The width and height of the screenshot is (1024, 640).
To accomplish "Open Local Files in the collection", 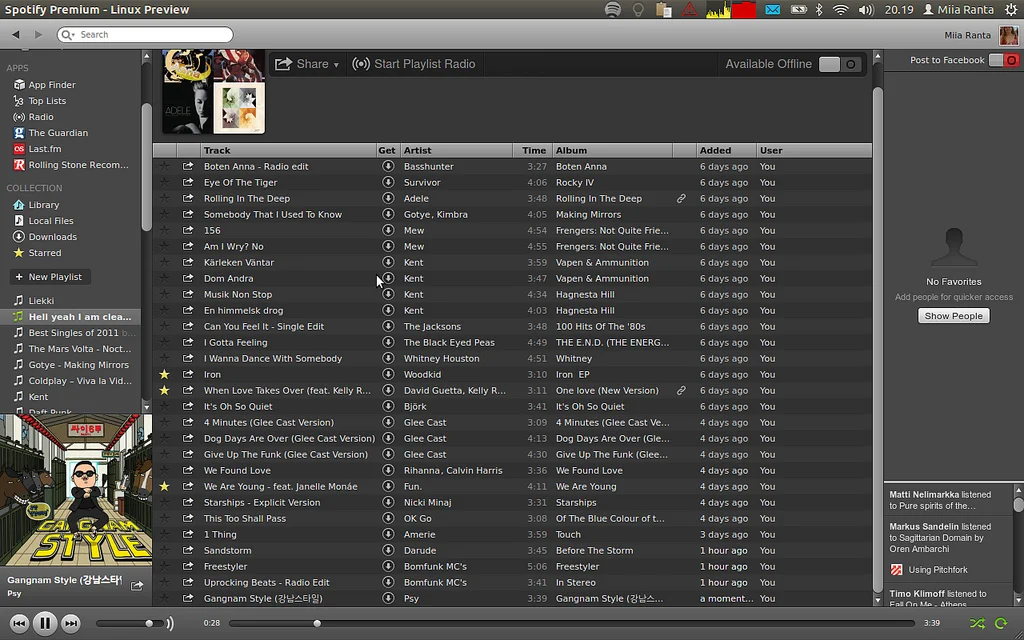I will [43, 221].
